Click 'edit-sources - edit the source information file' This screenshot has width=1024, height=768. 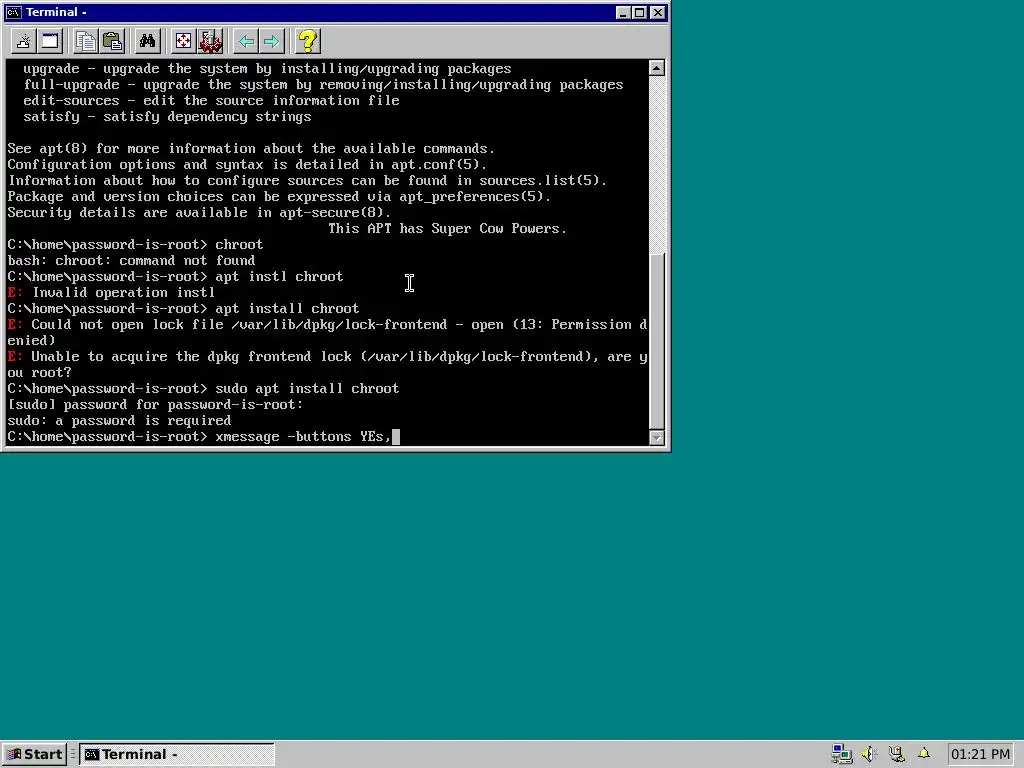pyautogui.click(x=211, y=101)
